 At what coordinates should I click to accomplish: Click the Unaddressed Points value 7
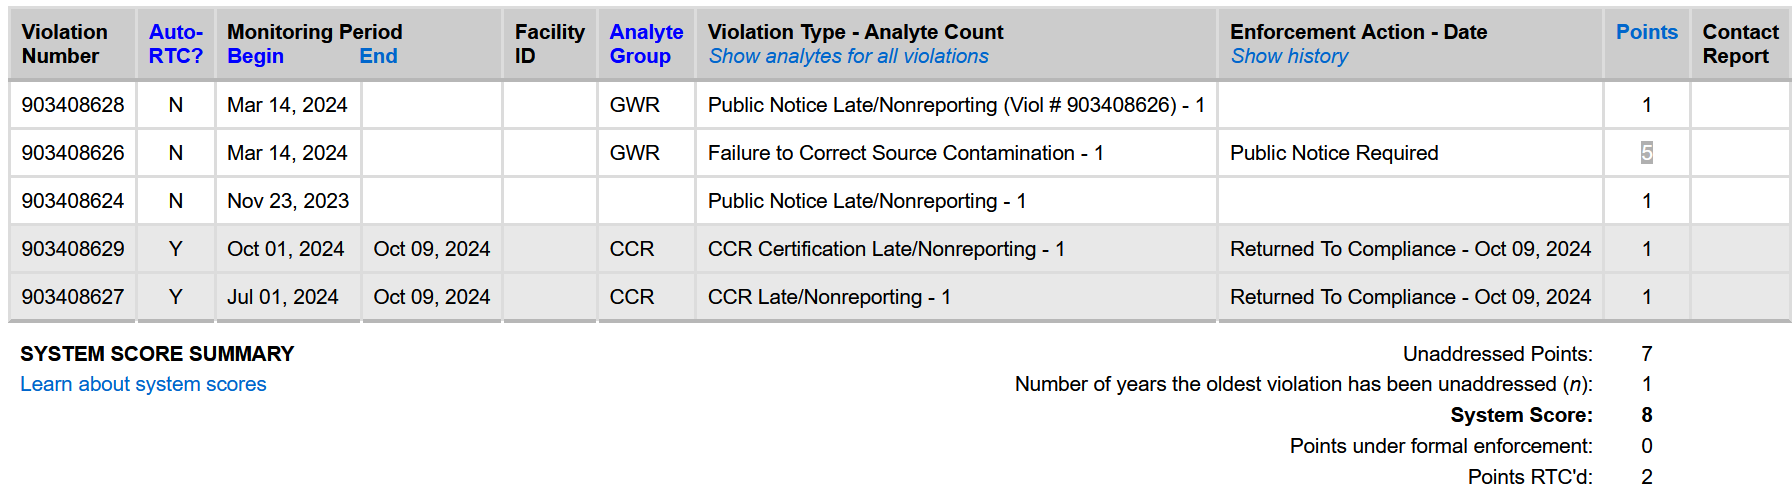tap(1646, 354)
